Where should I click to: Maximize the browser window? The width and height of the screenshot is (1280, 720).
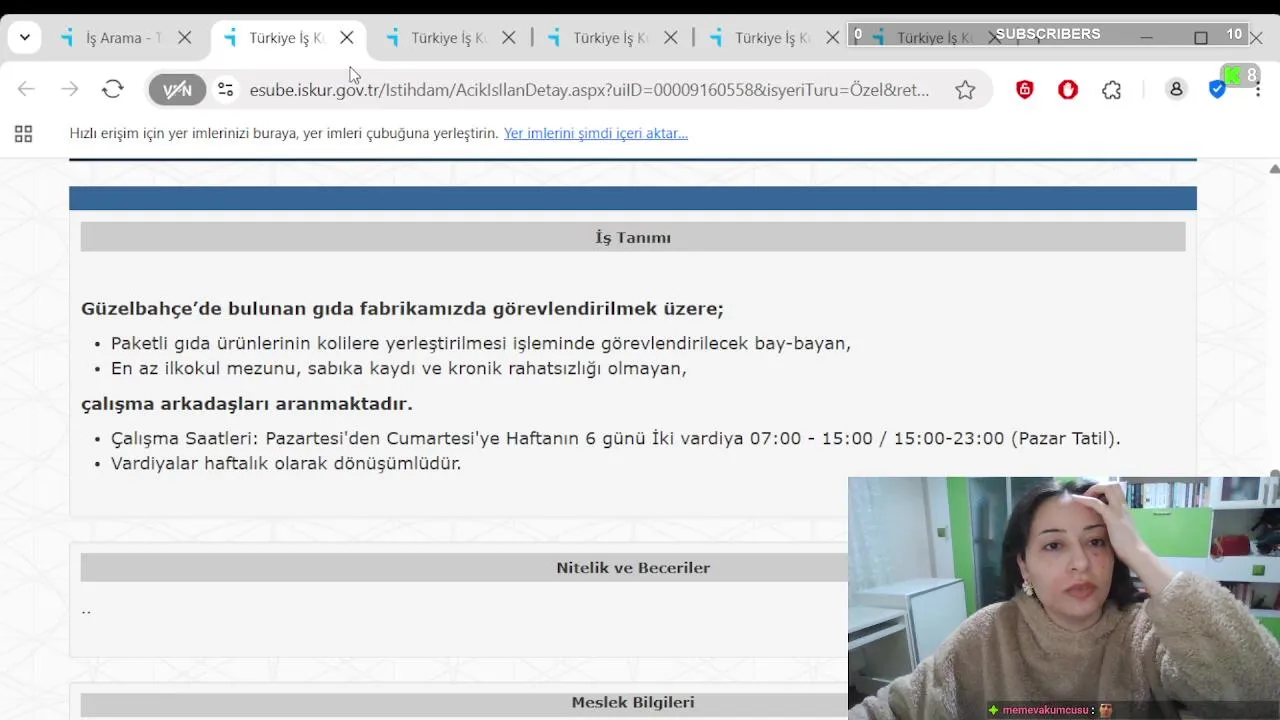coord(1201,37)
